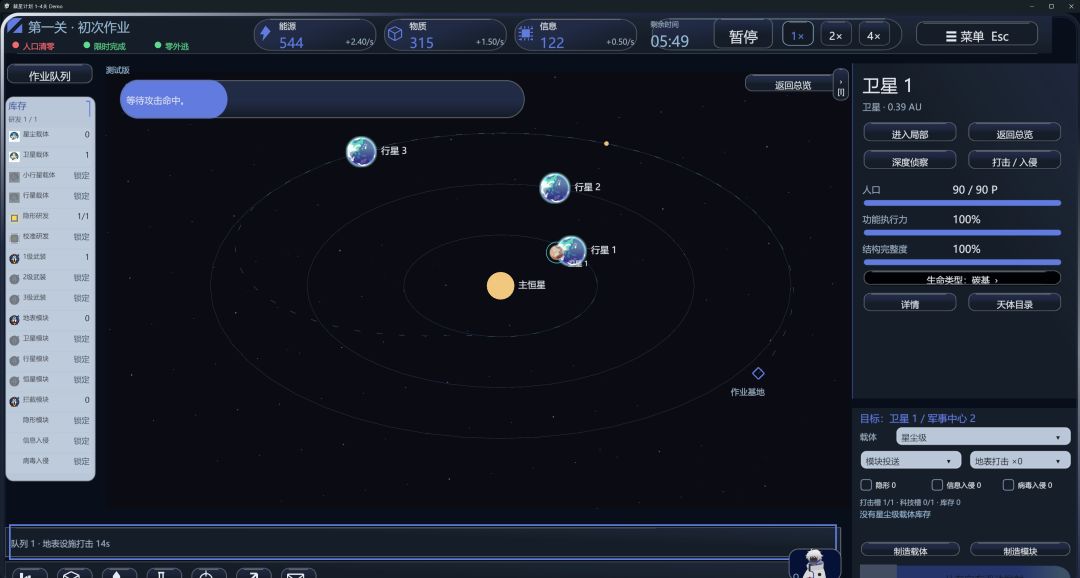Screen dimensions: 1080x578
Task: Click the 1级武装 icon in inventory
Action: pyautogui.click(x=14, y=258)
